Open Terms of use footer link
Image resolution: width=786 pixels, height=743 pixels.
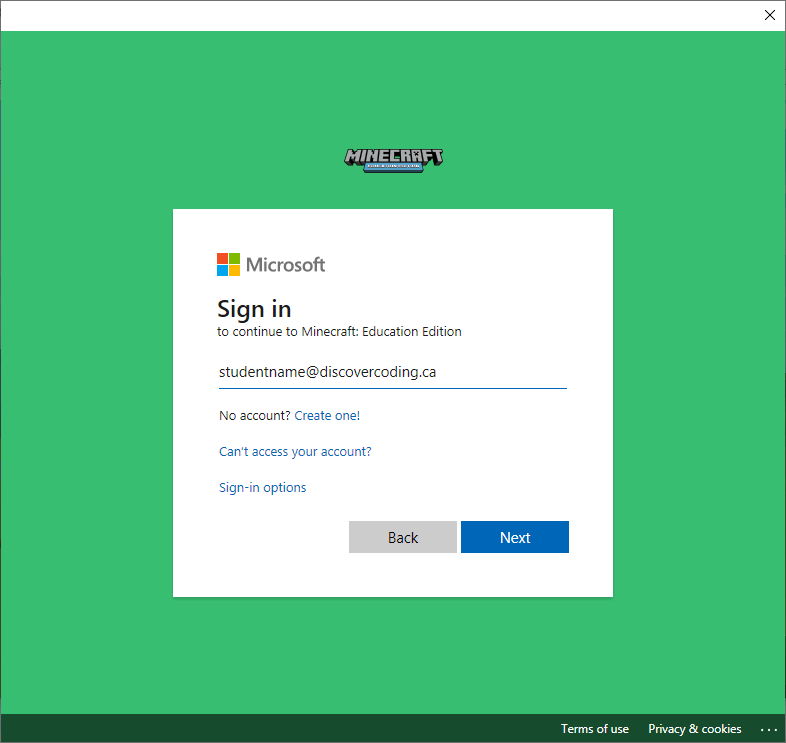595,728
